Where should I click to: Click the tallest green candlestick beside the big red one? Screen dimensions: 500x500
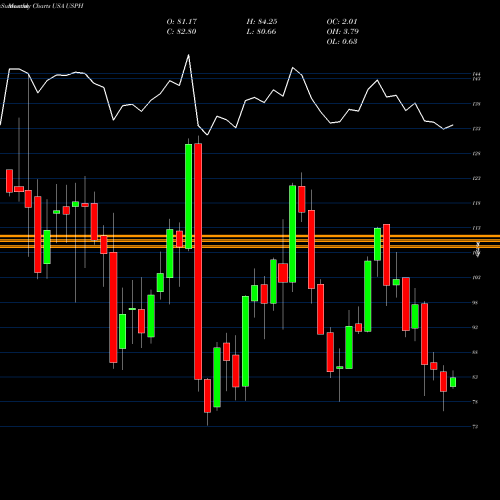[189, 197]
